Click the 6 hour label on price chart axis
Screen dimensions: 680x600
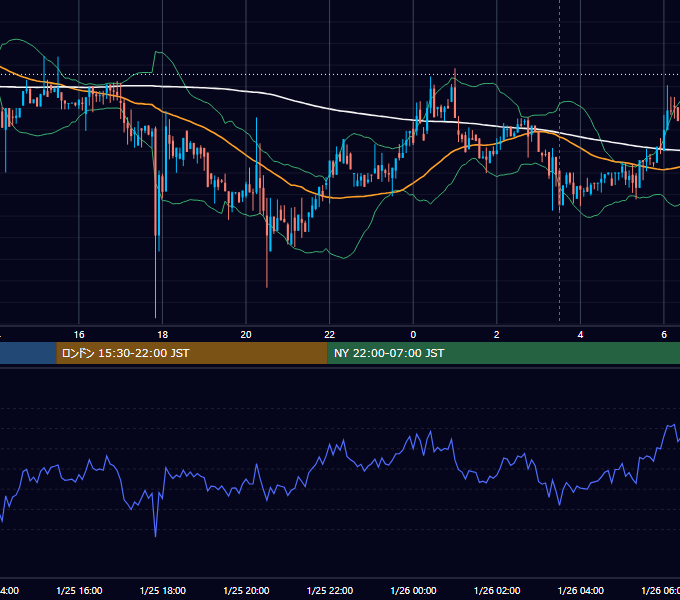click(x=664, y=335)
